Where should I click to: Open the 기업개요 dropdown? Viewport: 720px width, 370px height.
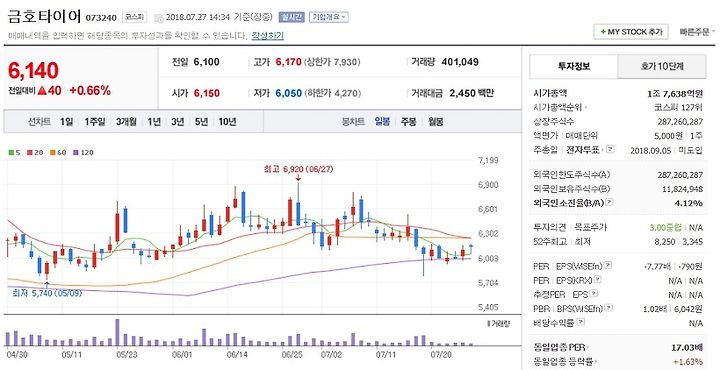point(329,17)
